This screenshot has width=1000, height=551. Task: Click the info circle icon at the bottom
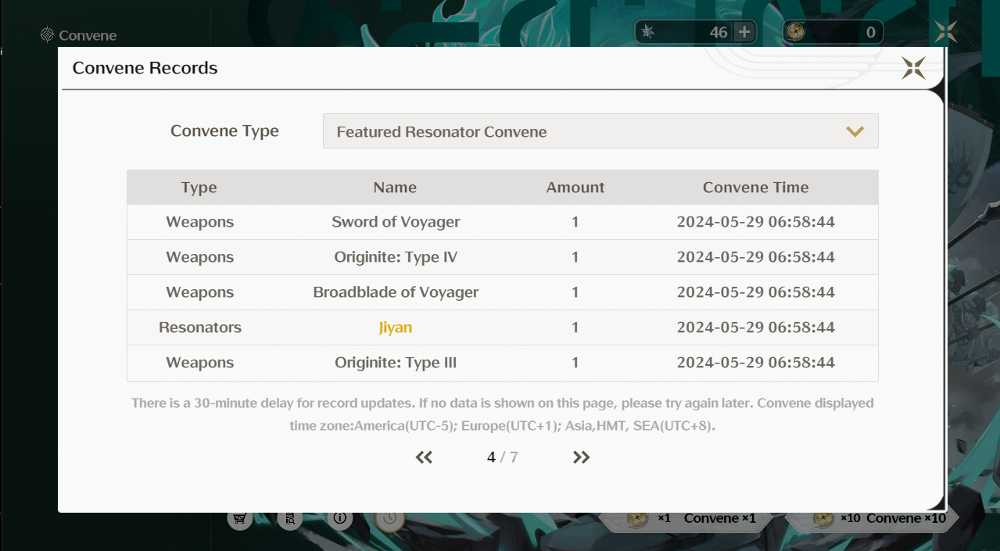tap(340, 518)
